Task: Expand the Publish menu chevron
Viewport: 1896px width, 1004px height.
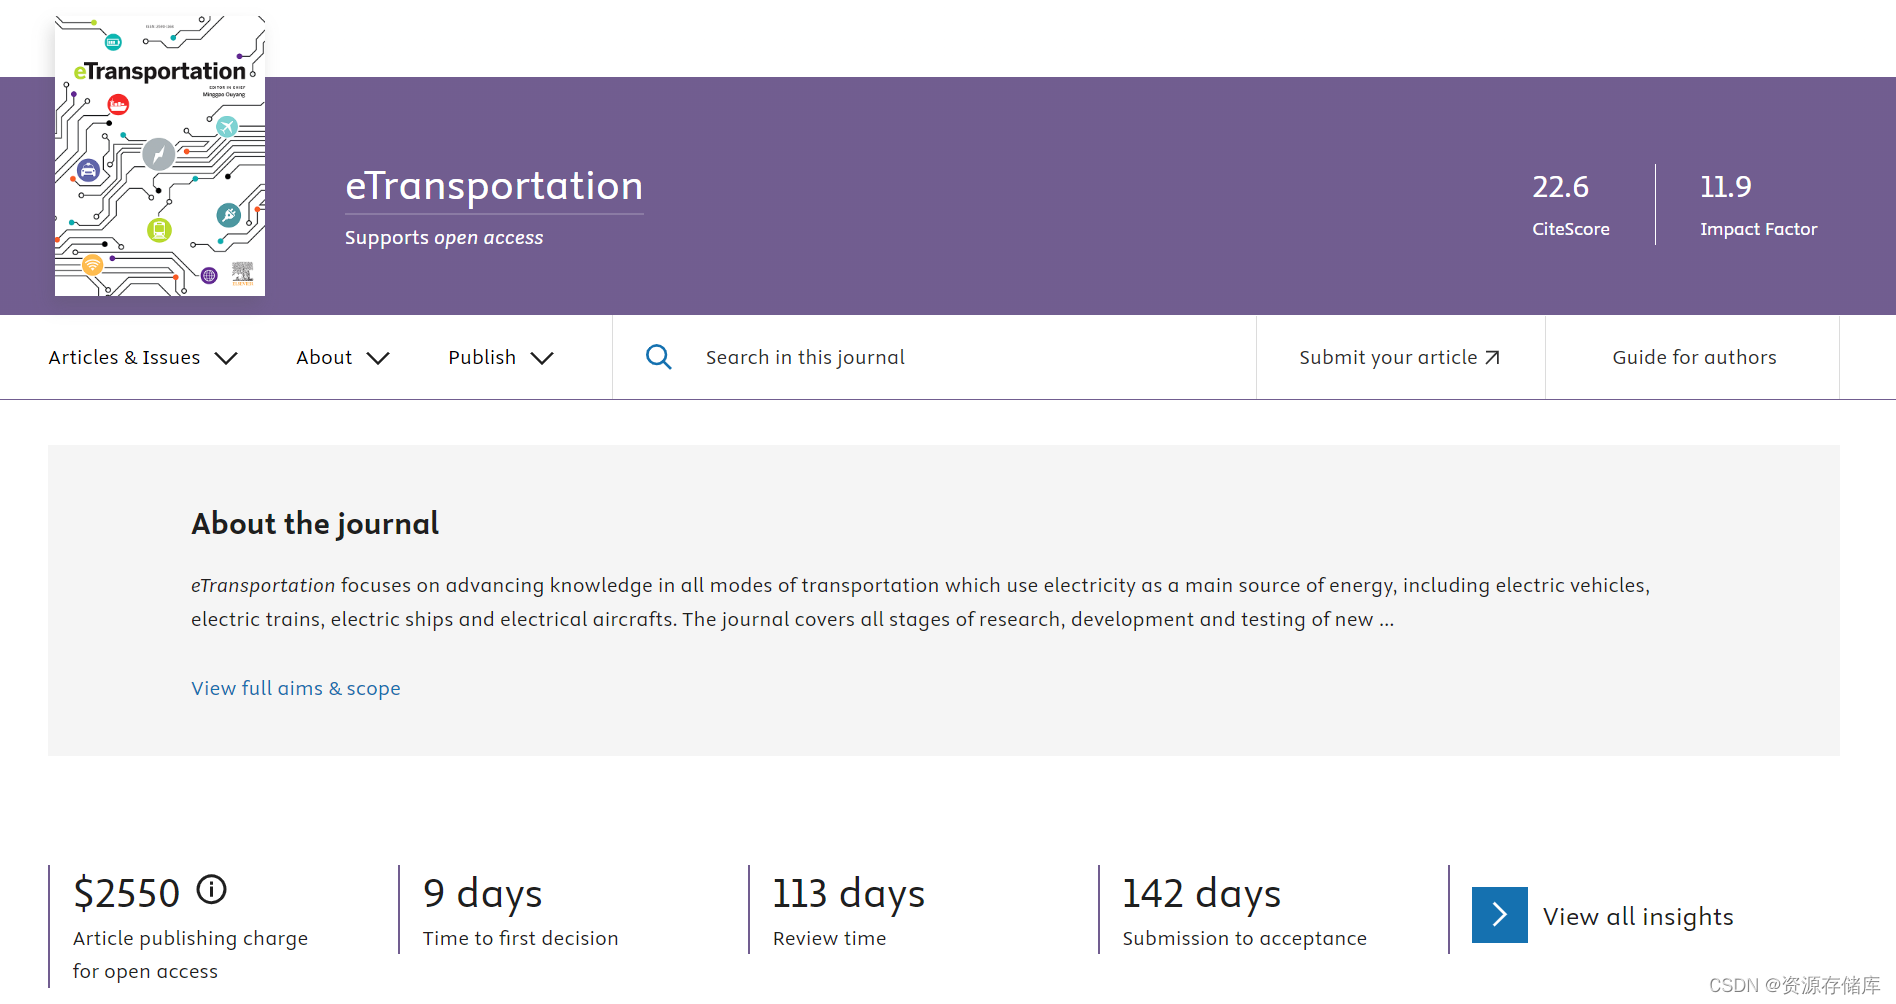Action: coord(542,358)
